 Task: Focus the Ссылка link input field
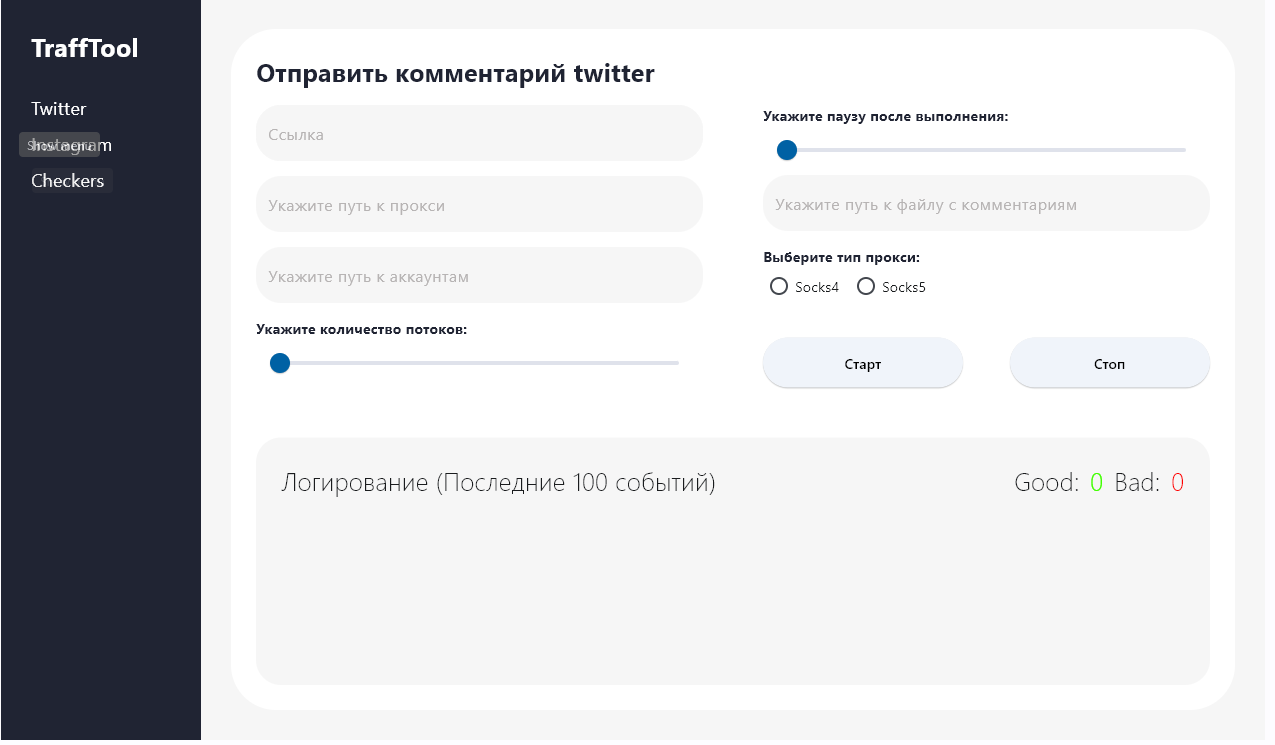[479, 134]
